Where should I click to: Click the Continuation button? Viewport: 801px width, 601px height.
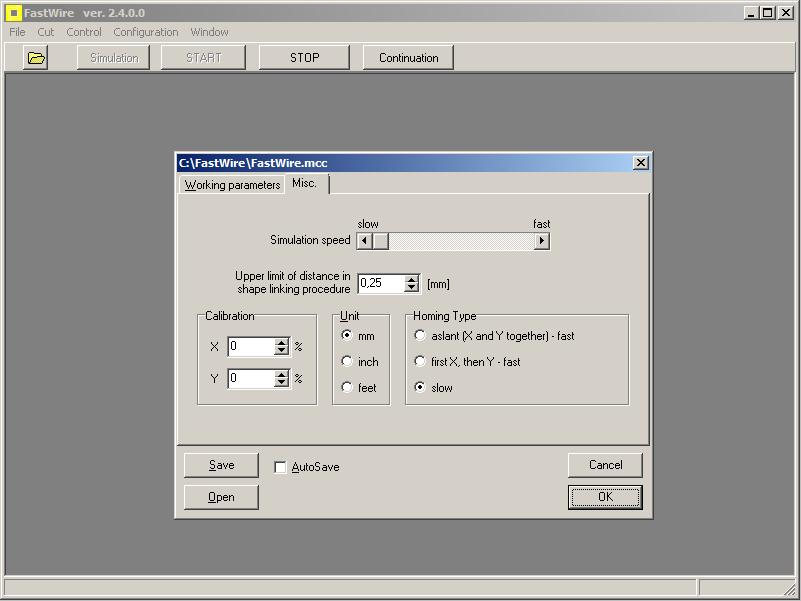click(408, 58)
